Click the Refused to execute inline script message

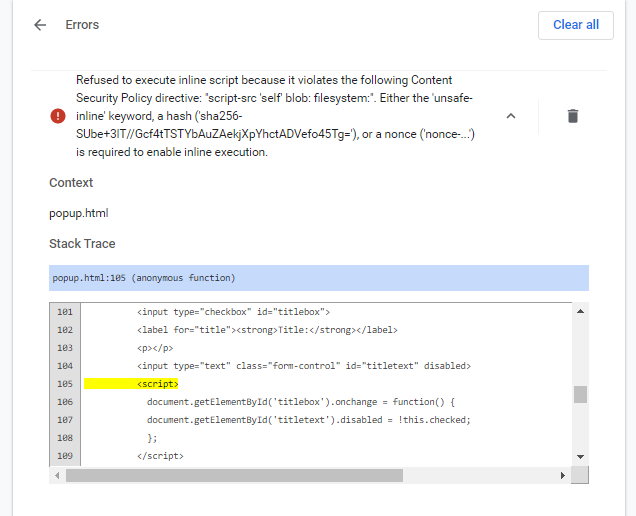pos(275,116)
